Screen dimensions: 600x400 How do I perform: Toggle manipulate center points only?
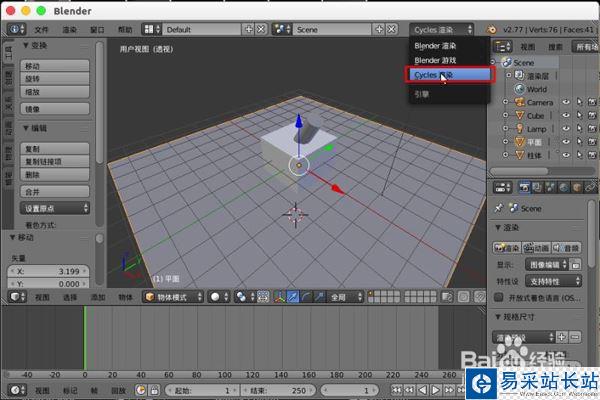(263, 297)
